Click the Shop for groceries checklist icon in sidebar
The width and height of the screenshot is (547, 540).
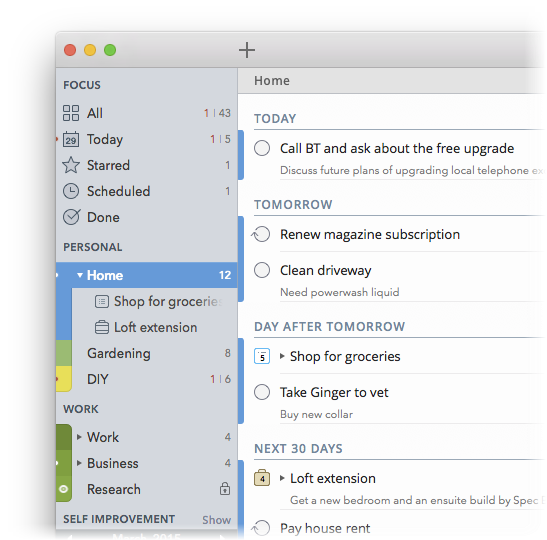(x=102, y=301)
